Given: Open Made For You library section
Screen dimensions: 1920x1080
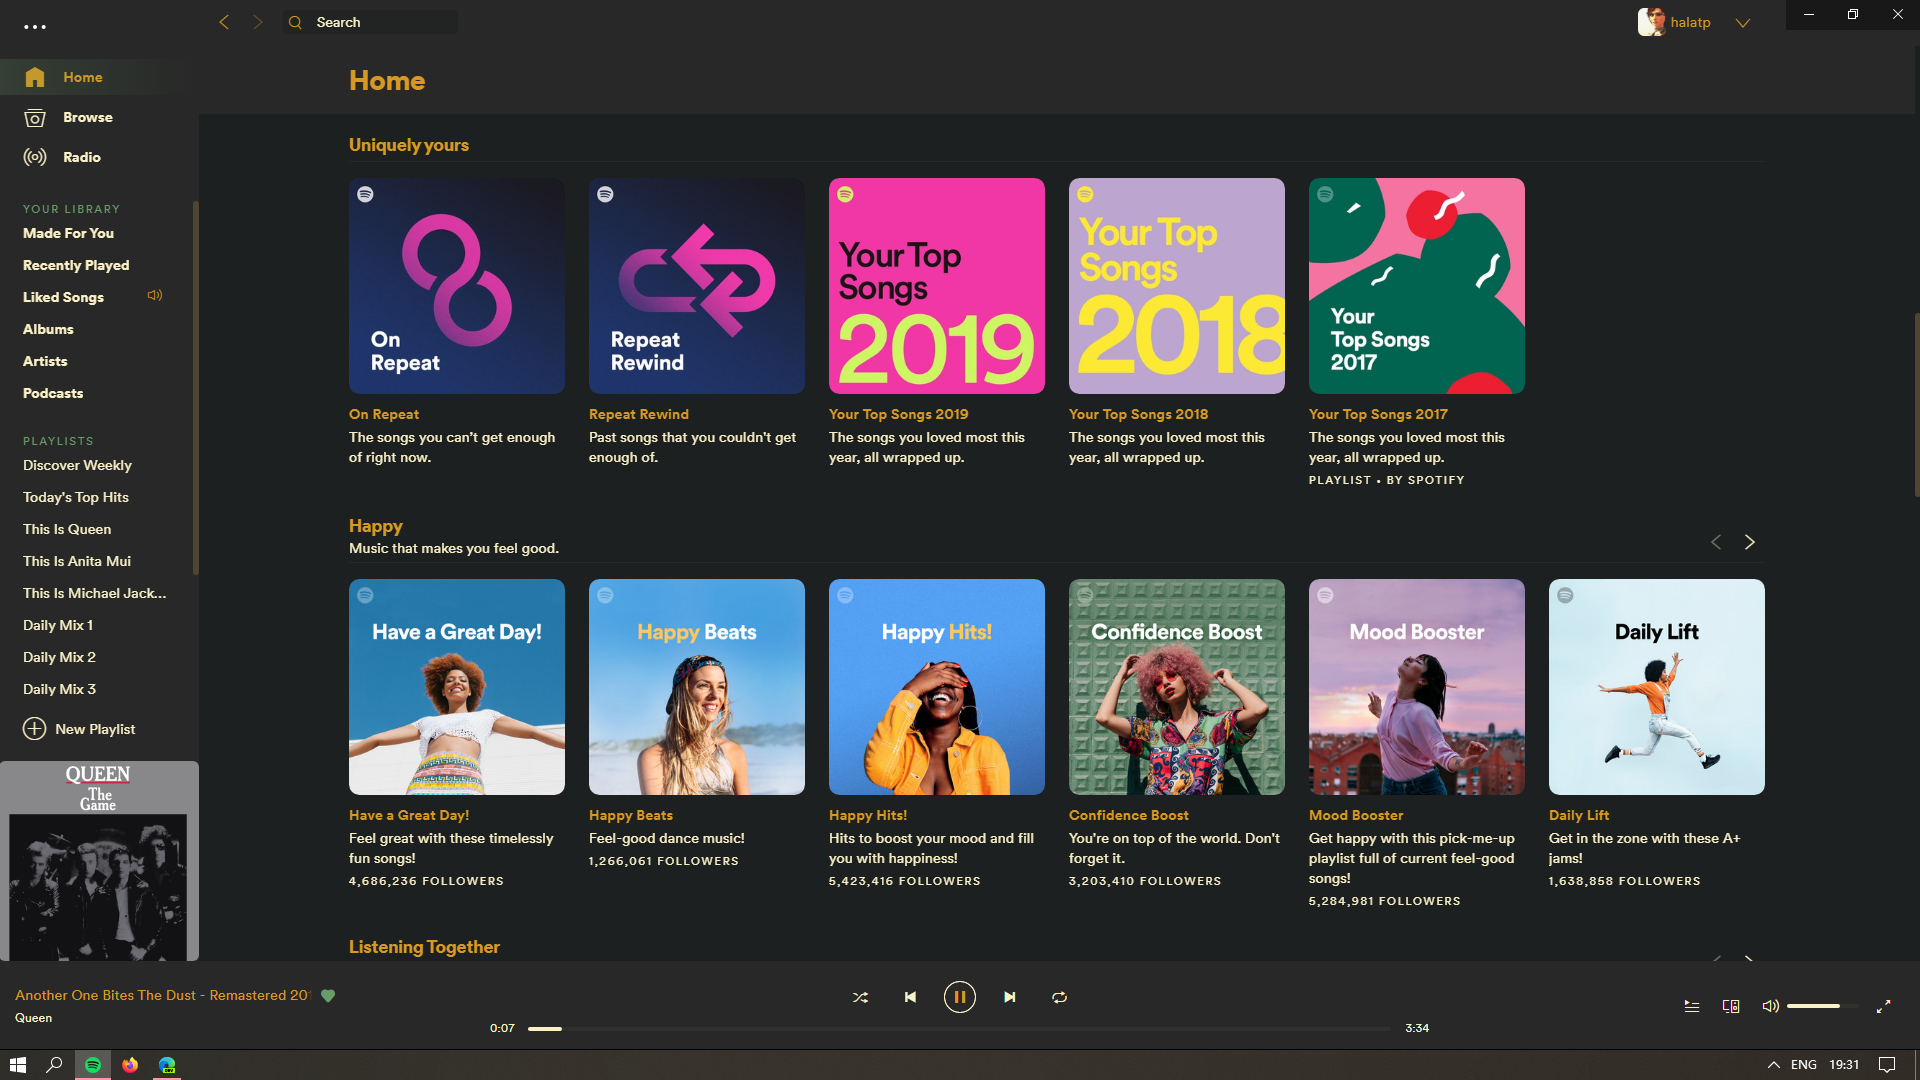Looking at the screenshot, I should (x=68, y=233).
